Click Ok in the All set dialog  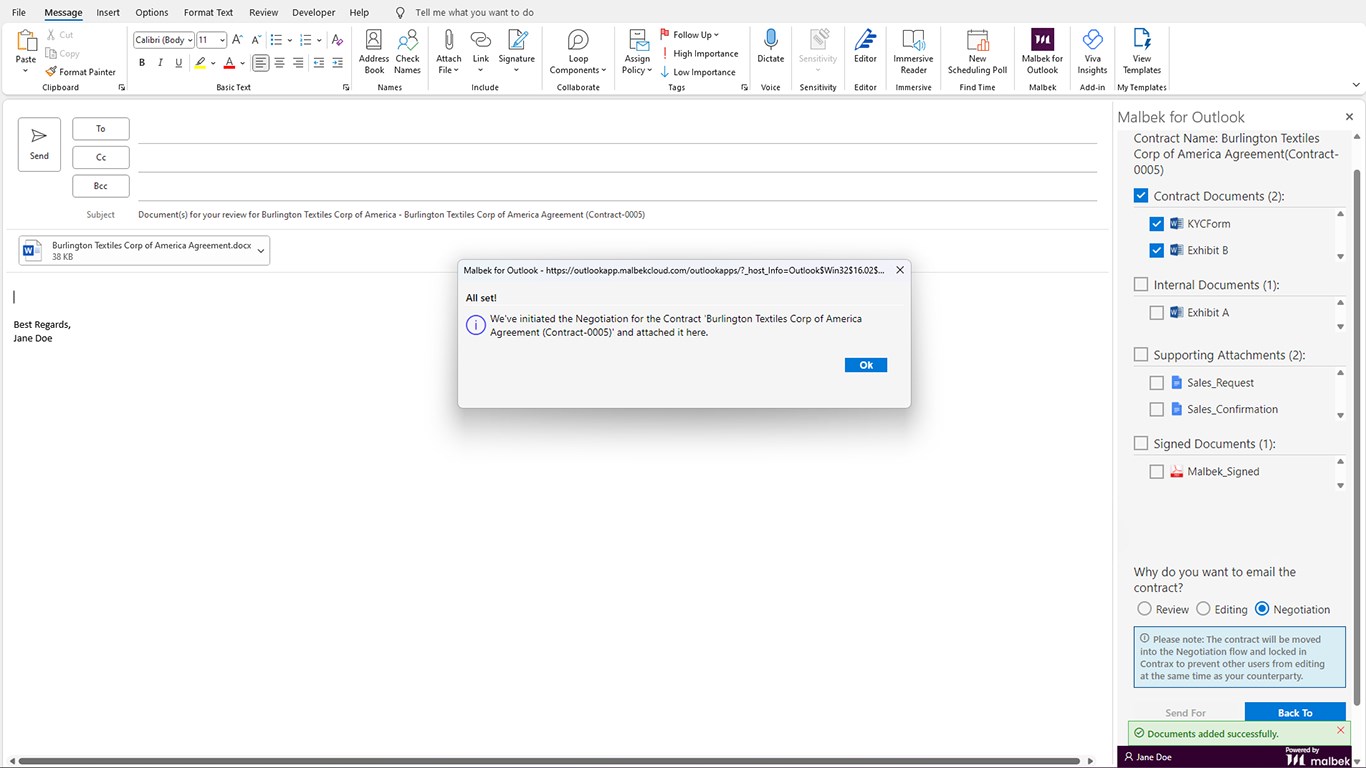[866, 365]
